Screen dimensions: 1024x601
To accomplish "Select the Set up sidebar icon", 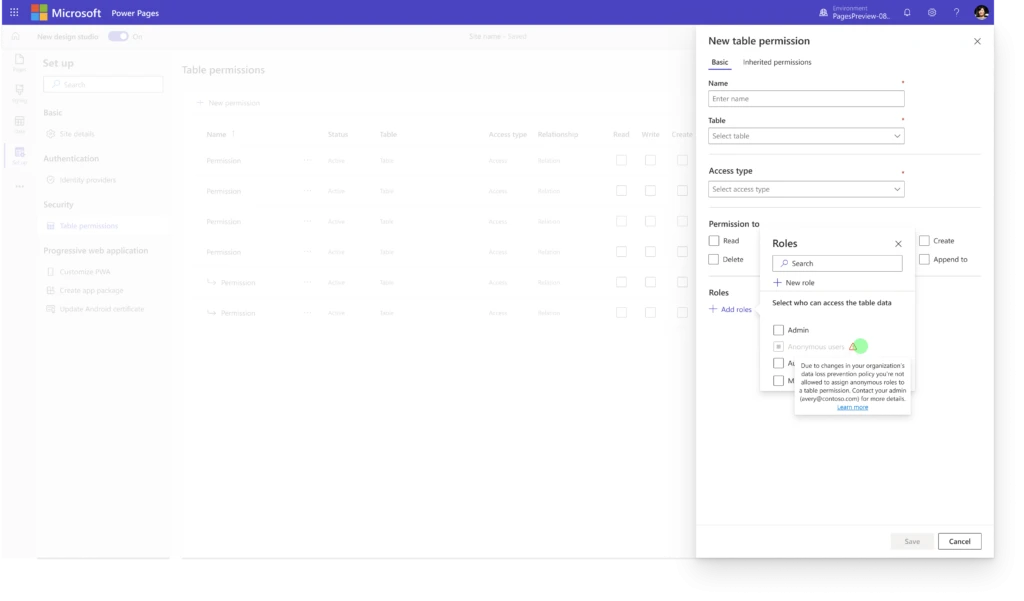I will 18,153.
